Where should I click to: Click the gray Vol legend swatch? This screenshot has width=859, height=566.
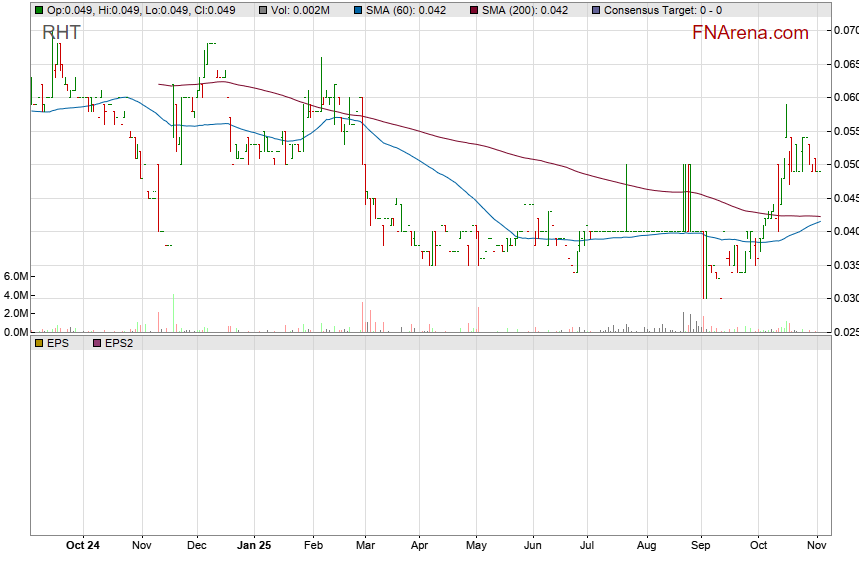click(x=263, y=10)
